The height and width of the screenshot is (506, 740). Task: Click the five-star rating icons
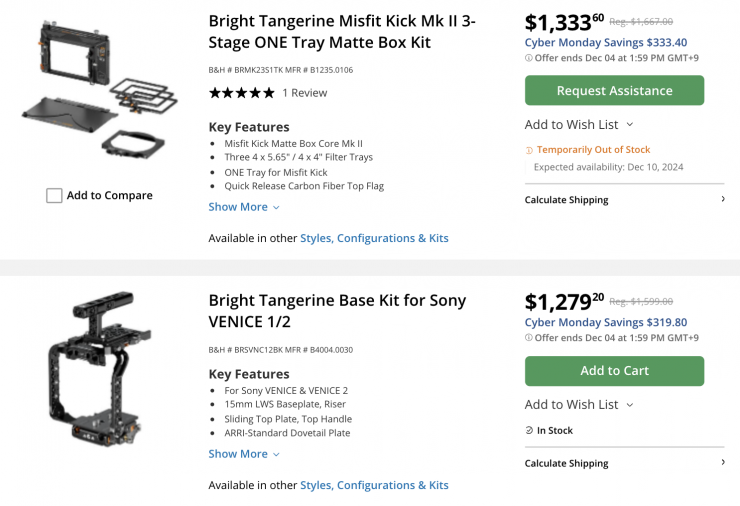pos(241,93)
